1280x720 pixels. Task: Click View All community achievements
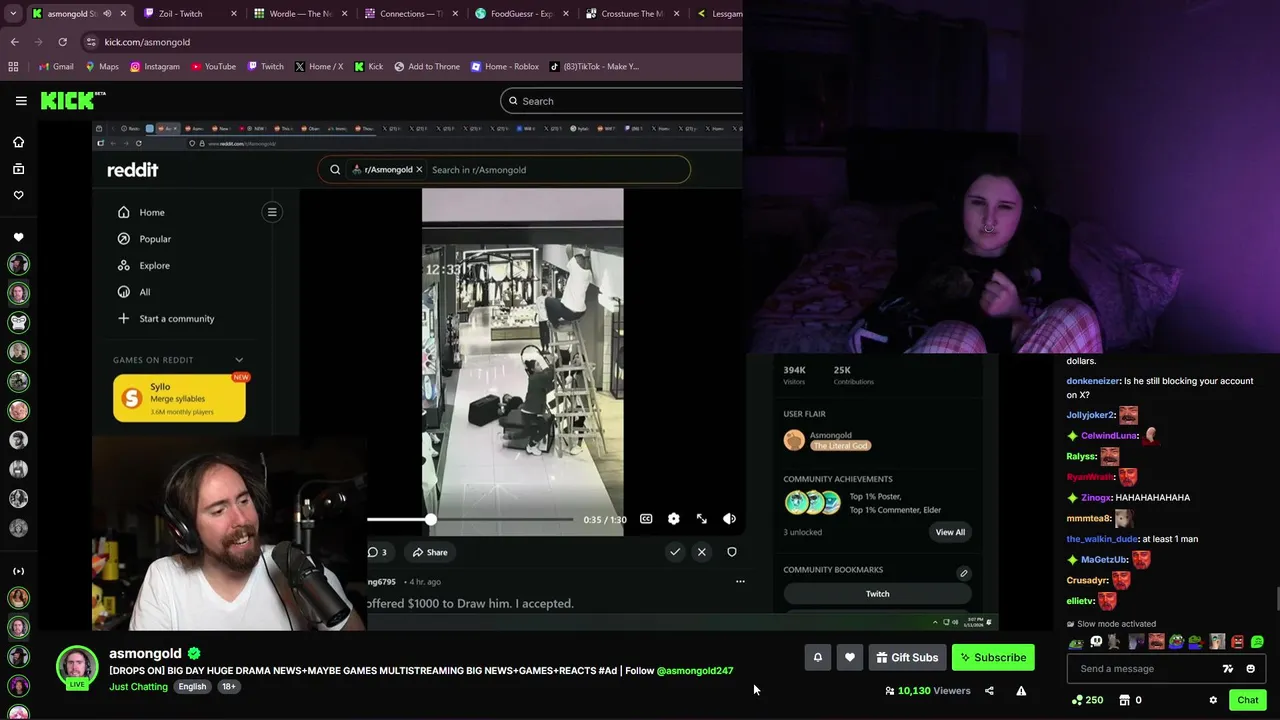950,532
